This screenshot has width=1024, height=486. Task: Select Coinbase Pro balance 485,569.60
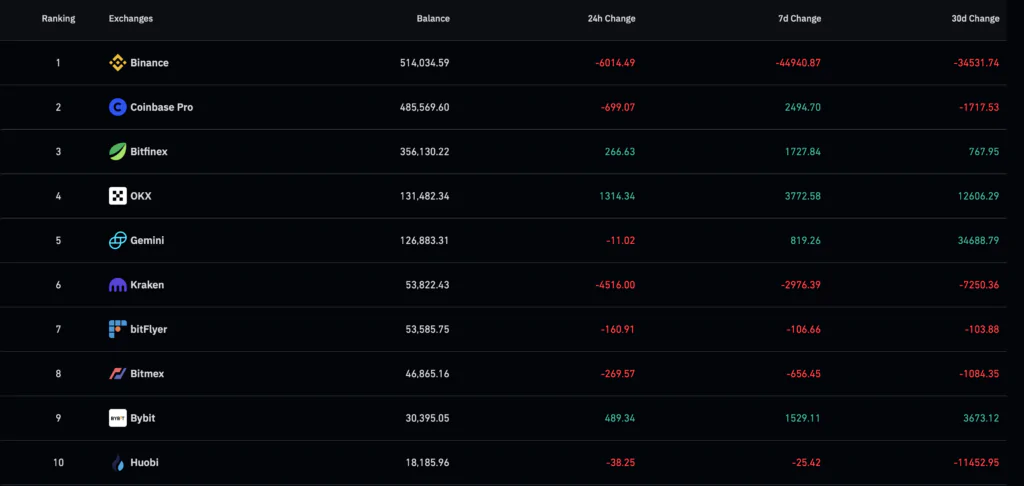click(x=424, y=107)
